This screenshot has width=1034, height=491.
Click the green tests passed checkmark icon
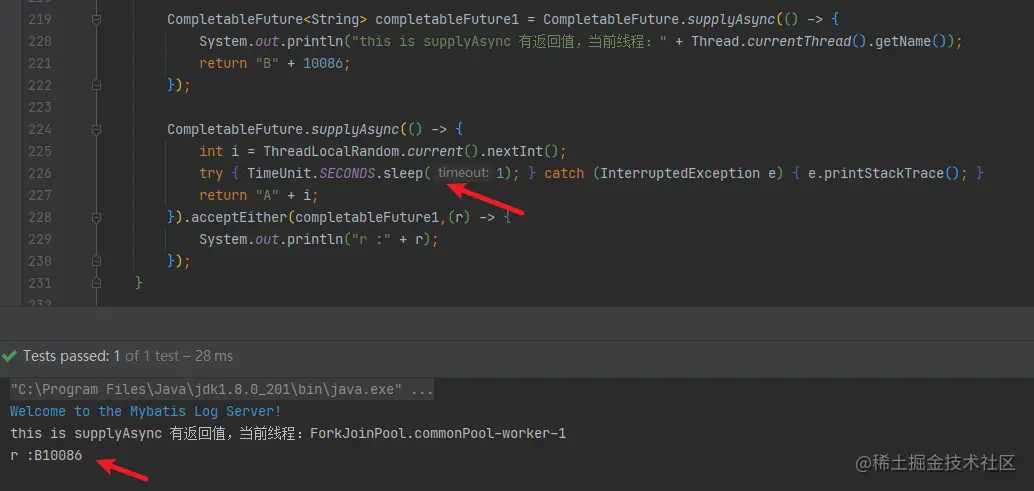coord(9,356)
